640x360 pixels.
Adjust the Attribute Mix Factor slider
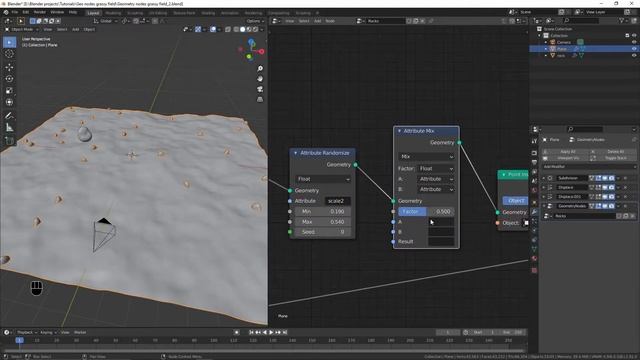tap(426, 211)
